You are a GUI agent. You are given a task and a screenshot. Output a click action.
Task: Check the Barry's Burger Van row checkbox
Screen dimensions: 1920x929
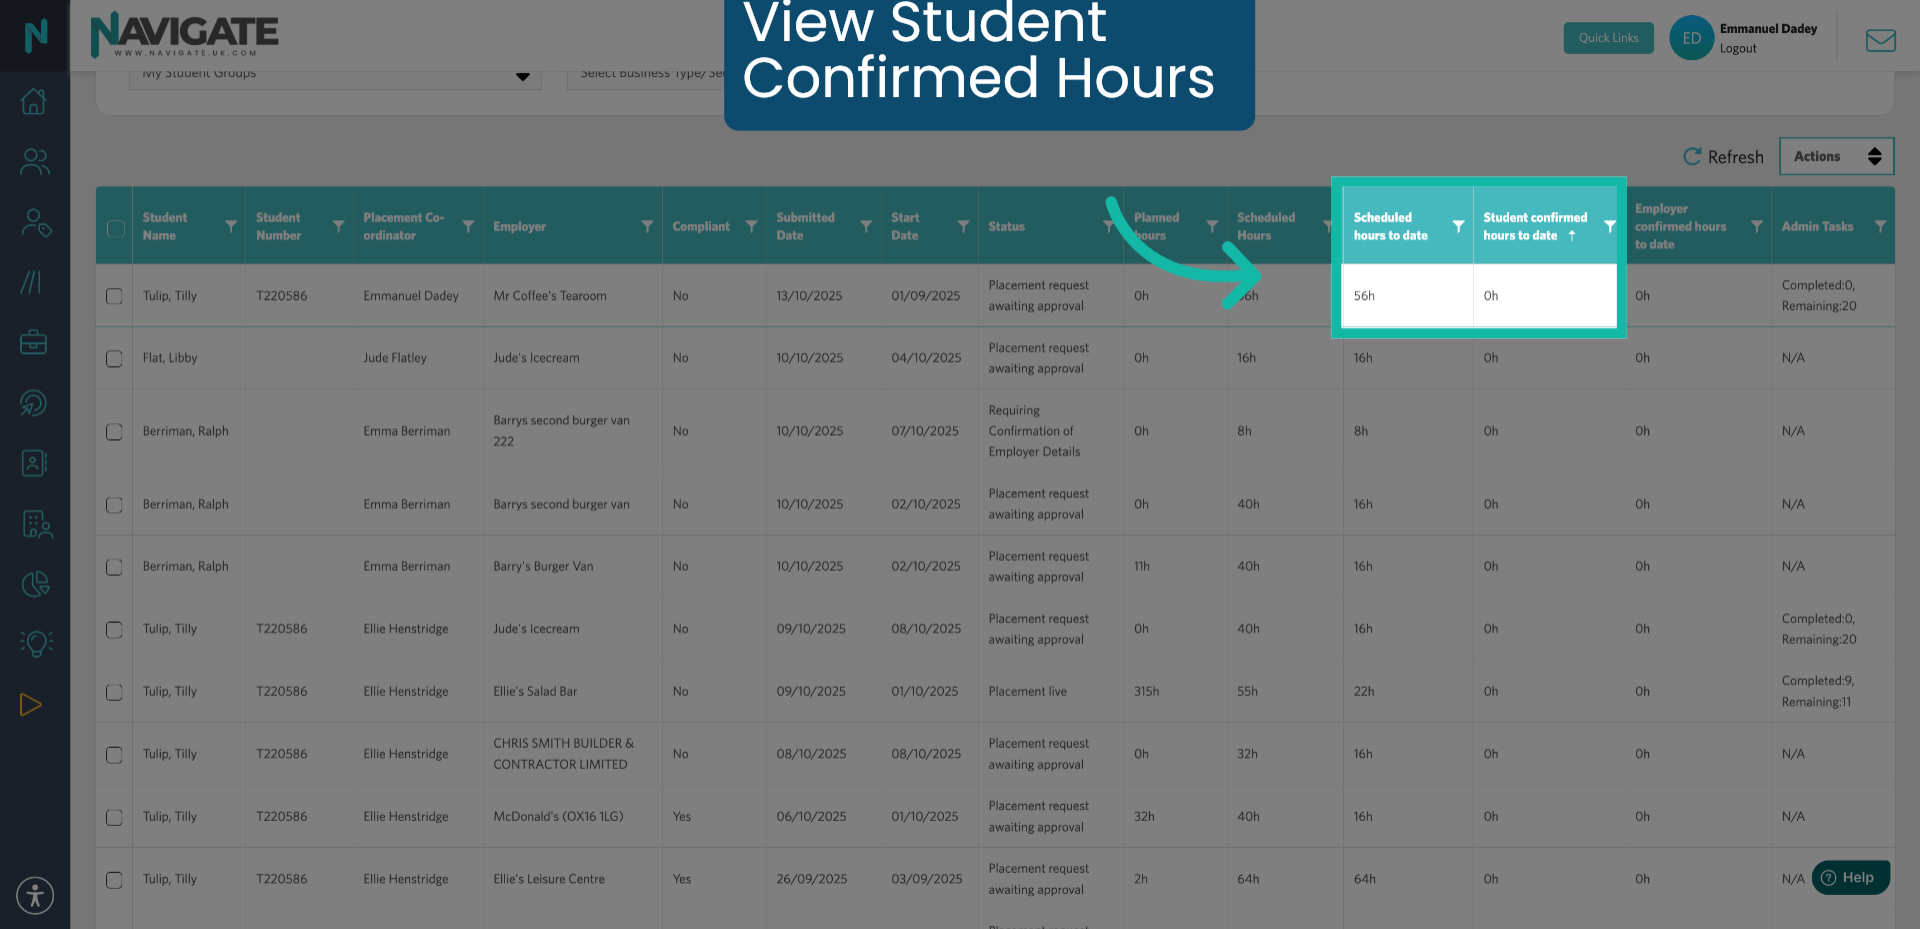pos(114,567)
